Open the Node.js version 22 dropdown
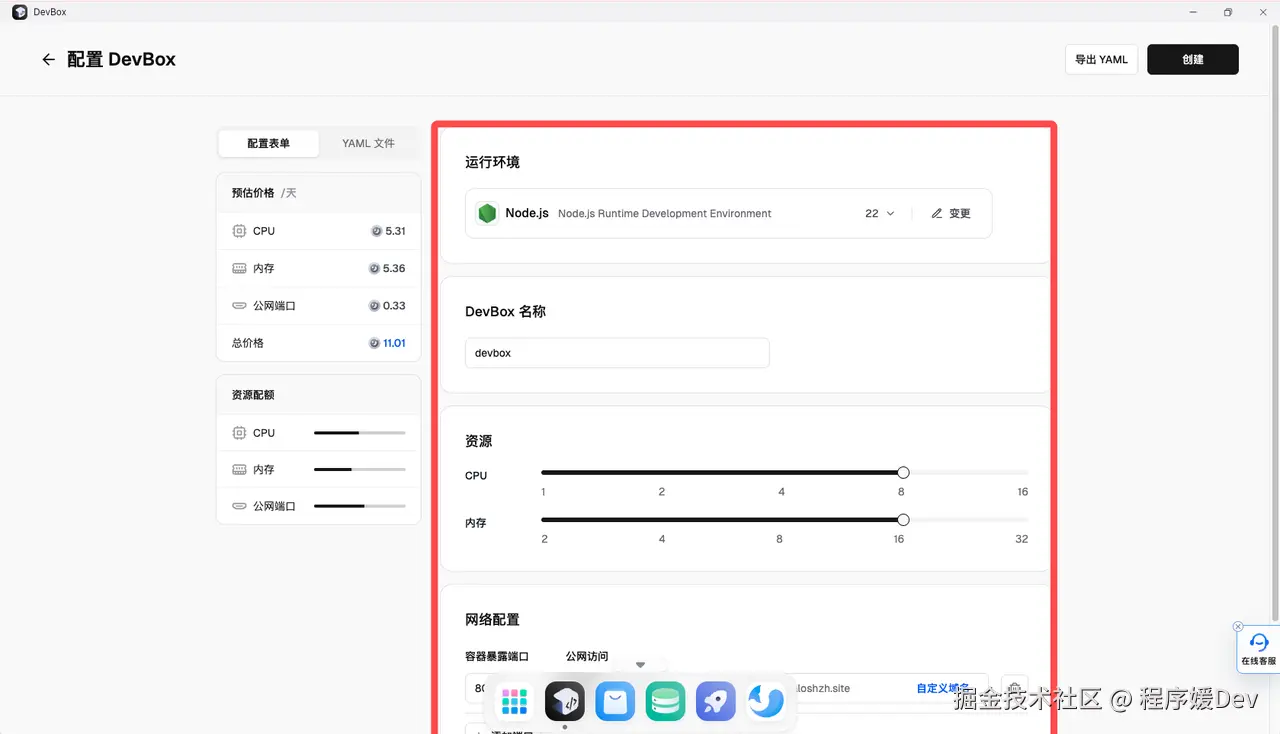Viewport: 1280px width, 734px height. tap(880, 213)
